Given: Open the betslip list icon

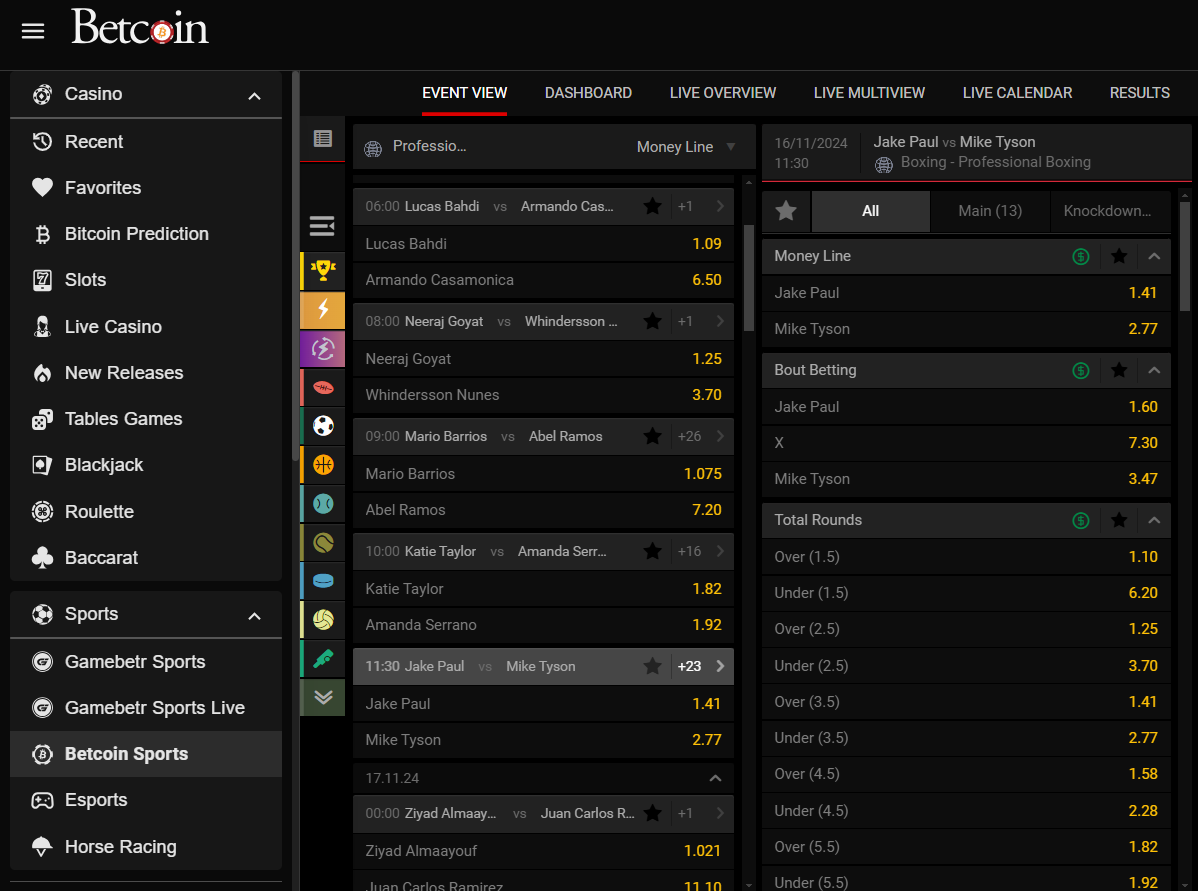Looking at the screenshot, I should [322, 138].
